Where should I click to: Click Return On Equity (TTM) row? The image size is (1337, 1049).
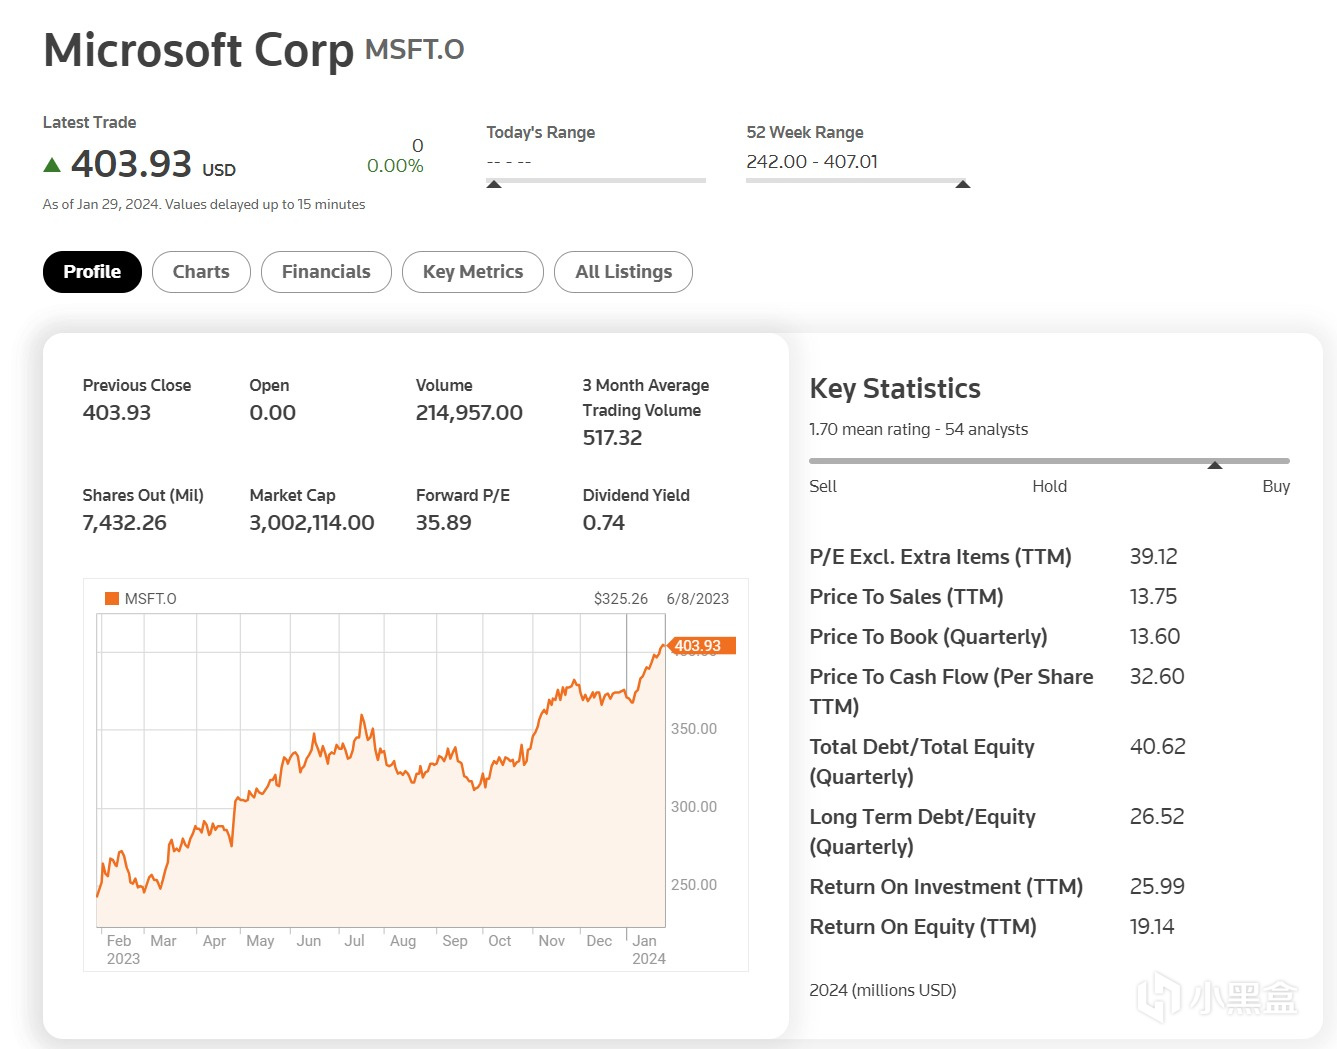[1049, 927]
